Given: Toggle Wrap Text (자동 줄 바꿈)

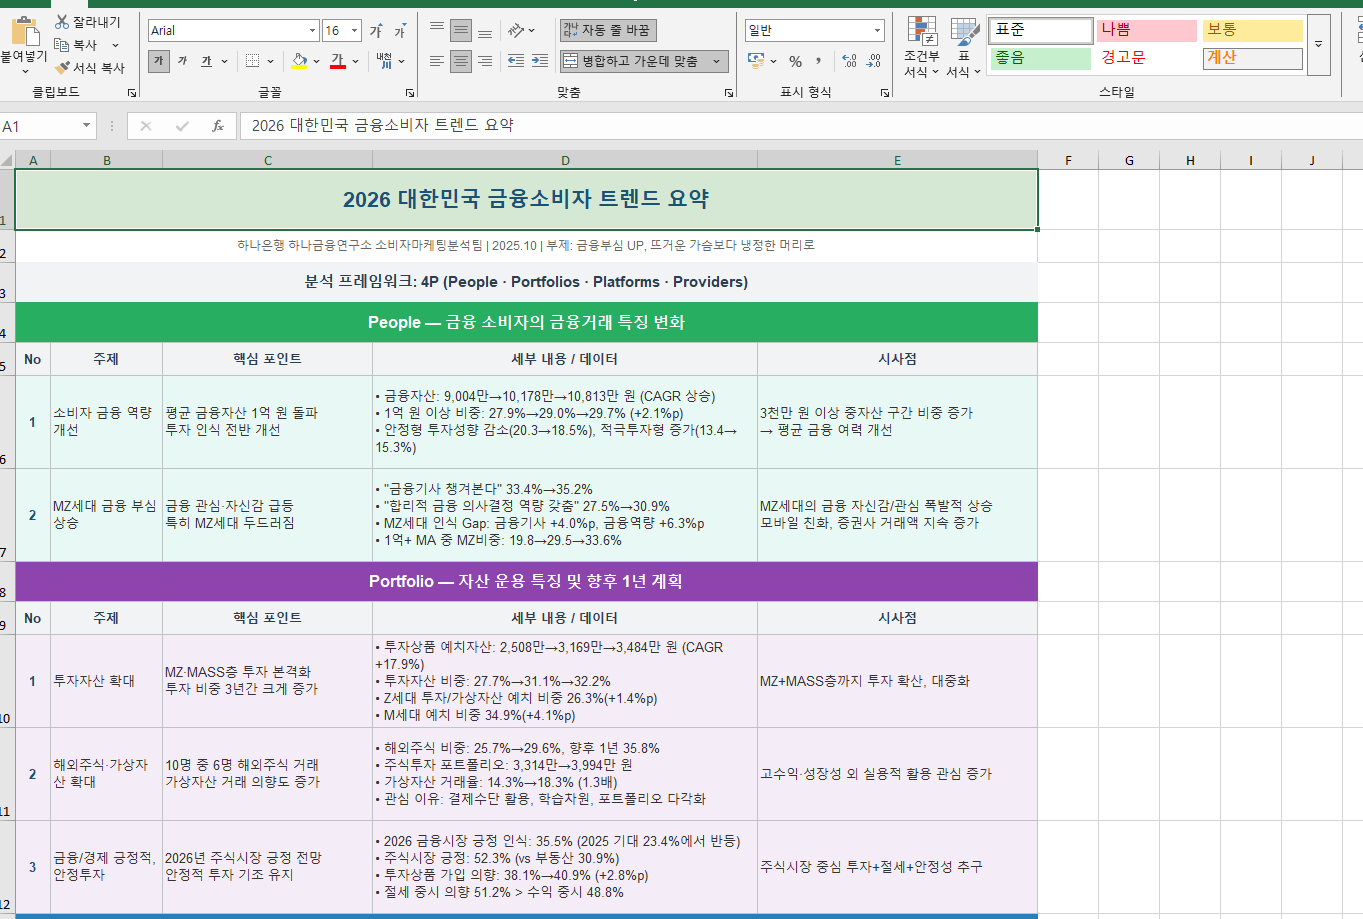Looking at the screenshot, I should coord(607,31).
